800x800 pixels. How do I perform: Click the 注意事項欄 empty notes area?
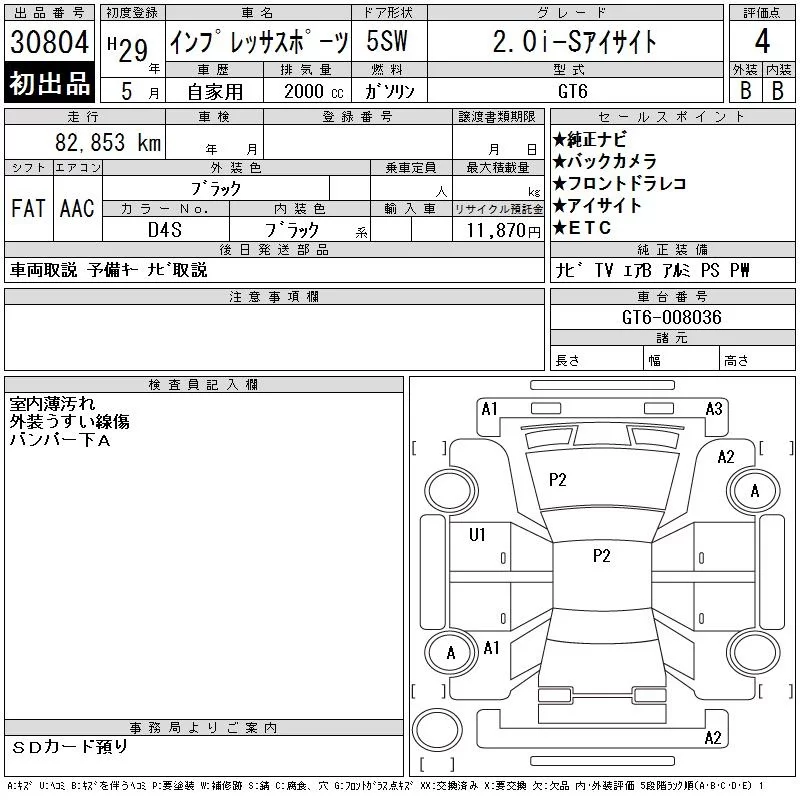pyautogui.click(x=274, y=337)
